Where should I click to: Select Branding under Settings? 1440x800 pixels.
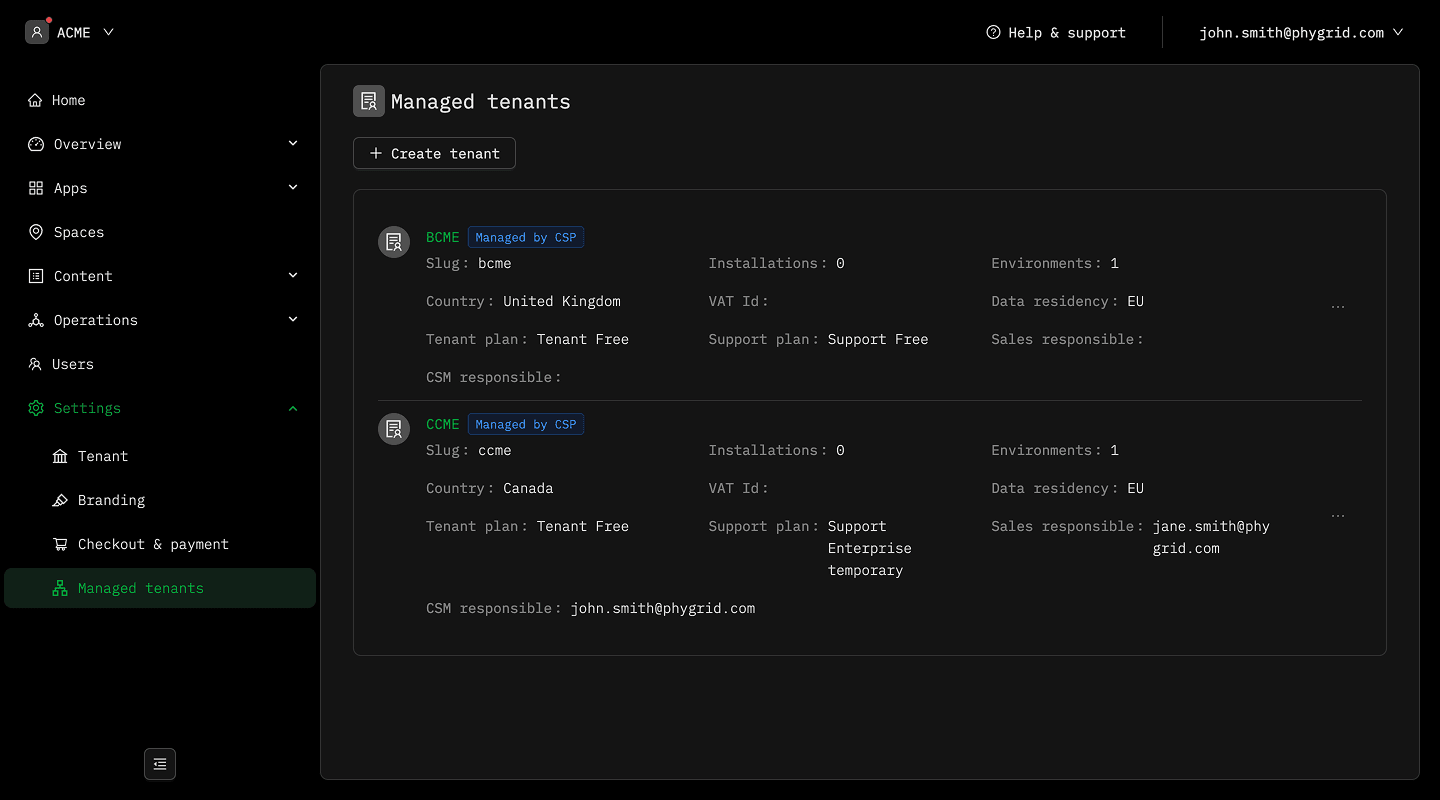click(x=111, y=500)
